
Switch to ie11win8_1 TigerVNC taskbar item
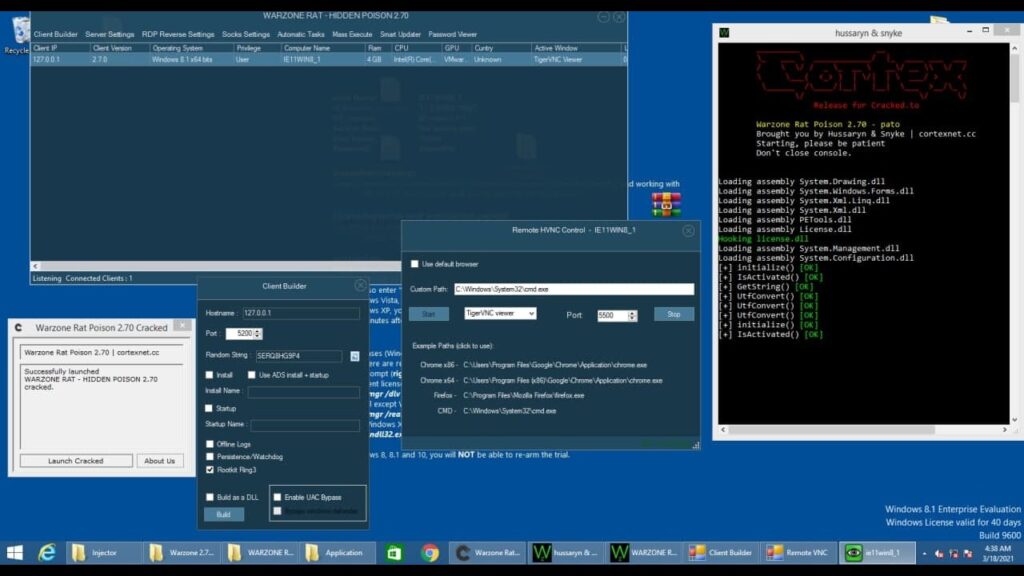pos(877,552)
